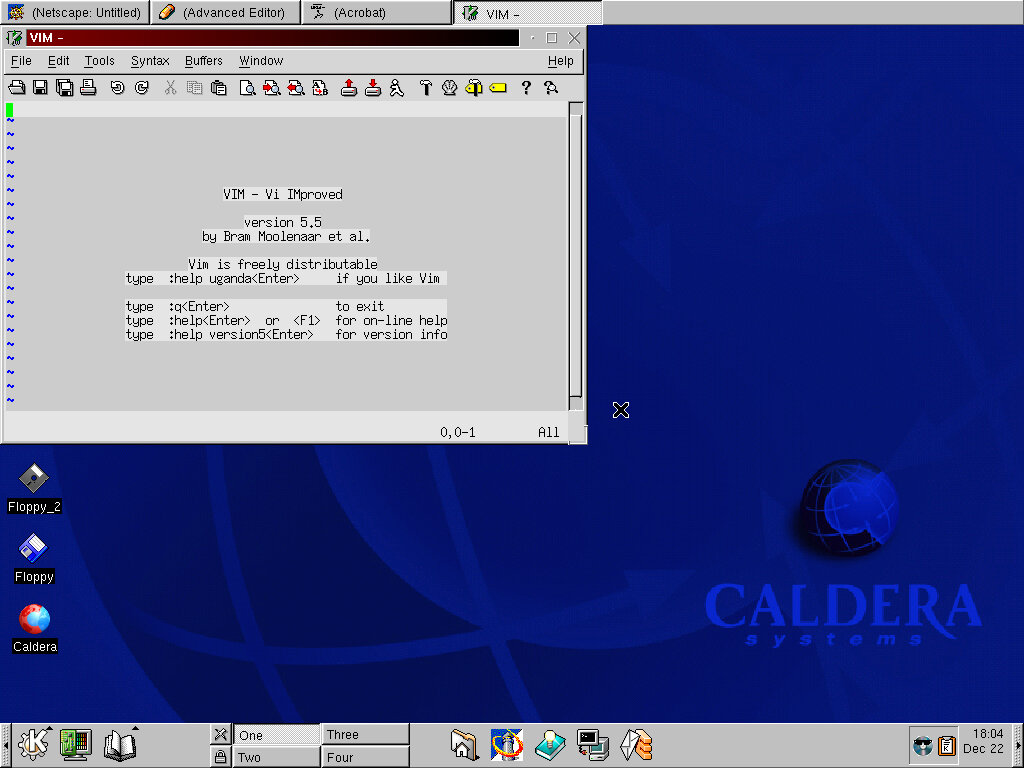1024x768 pixels.
Task: Click the Save file toolbar icon
Action: point(41,88)
